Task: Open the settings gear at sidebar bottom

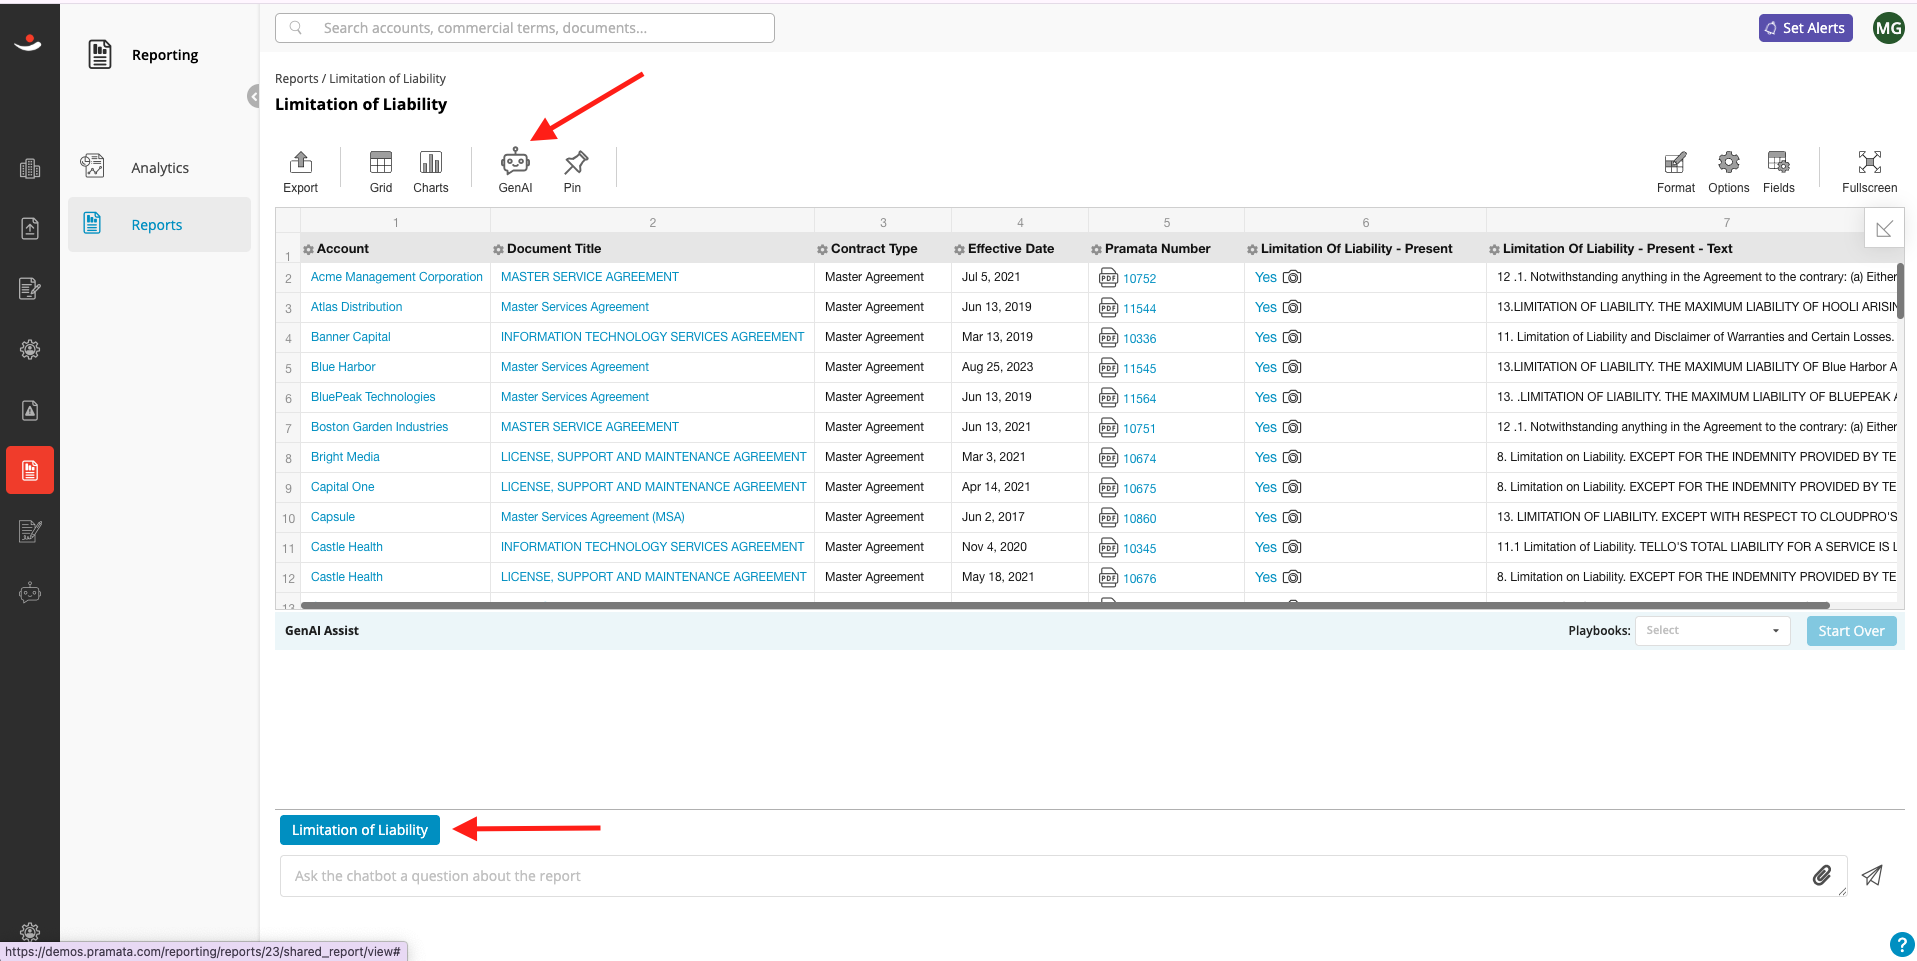Action: click(30, 931)
